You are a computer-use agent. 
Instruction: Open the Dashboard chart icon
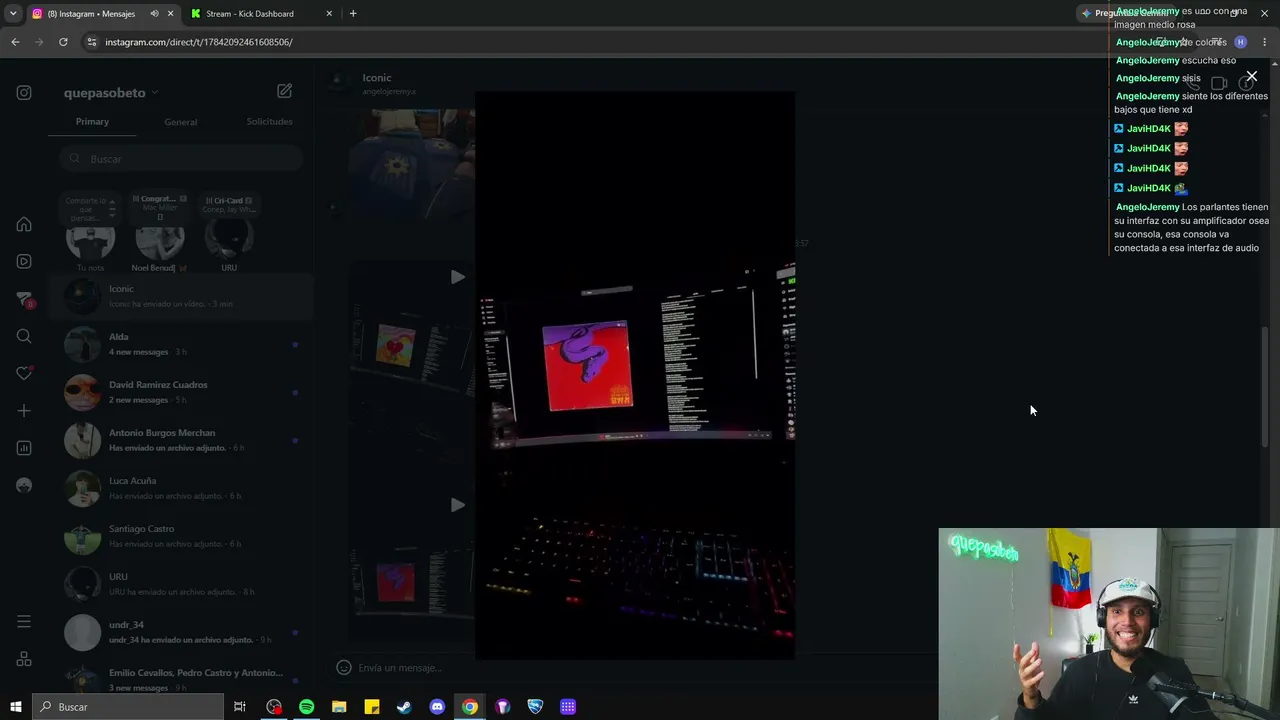[x=24, y=448]
